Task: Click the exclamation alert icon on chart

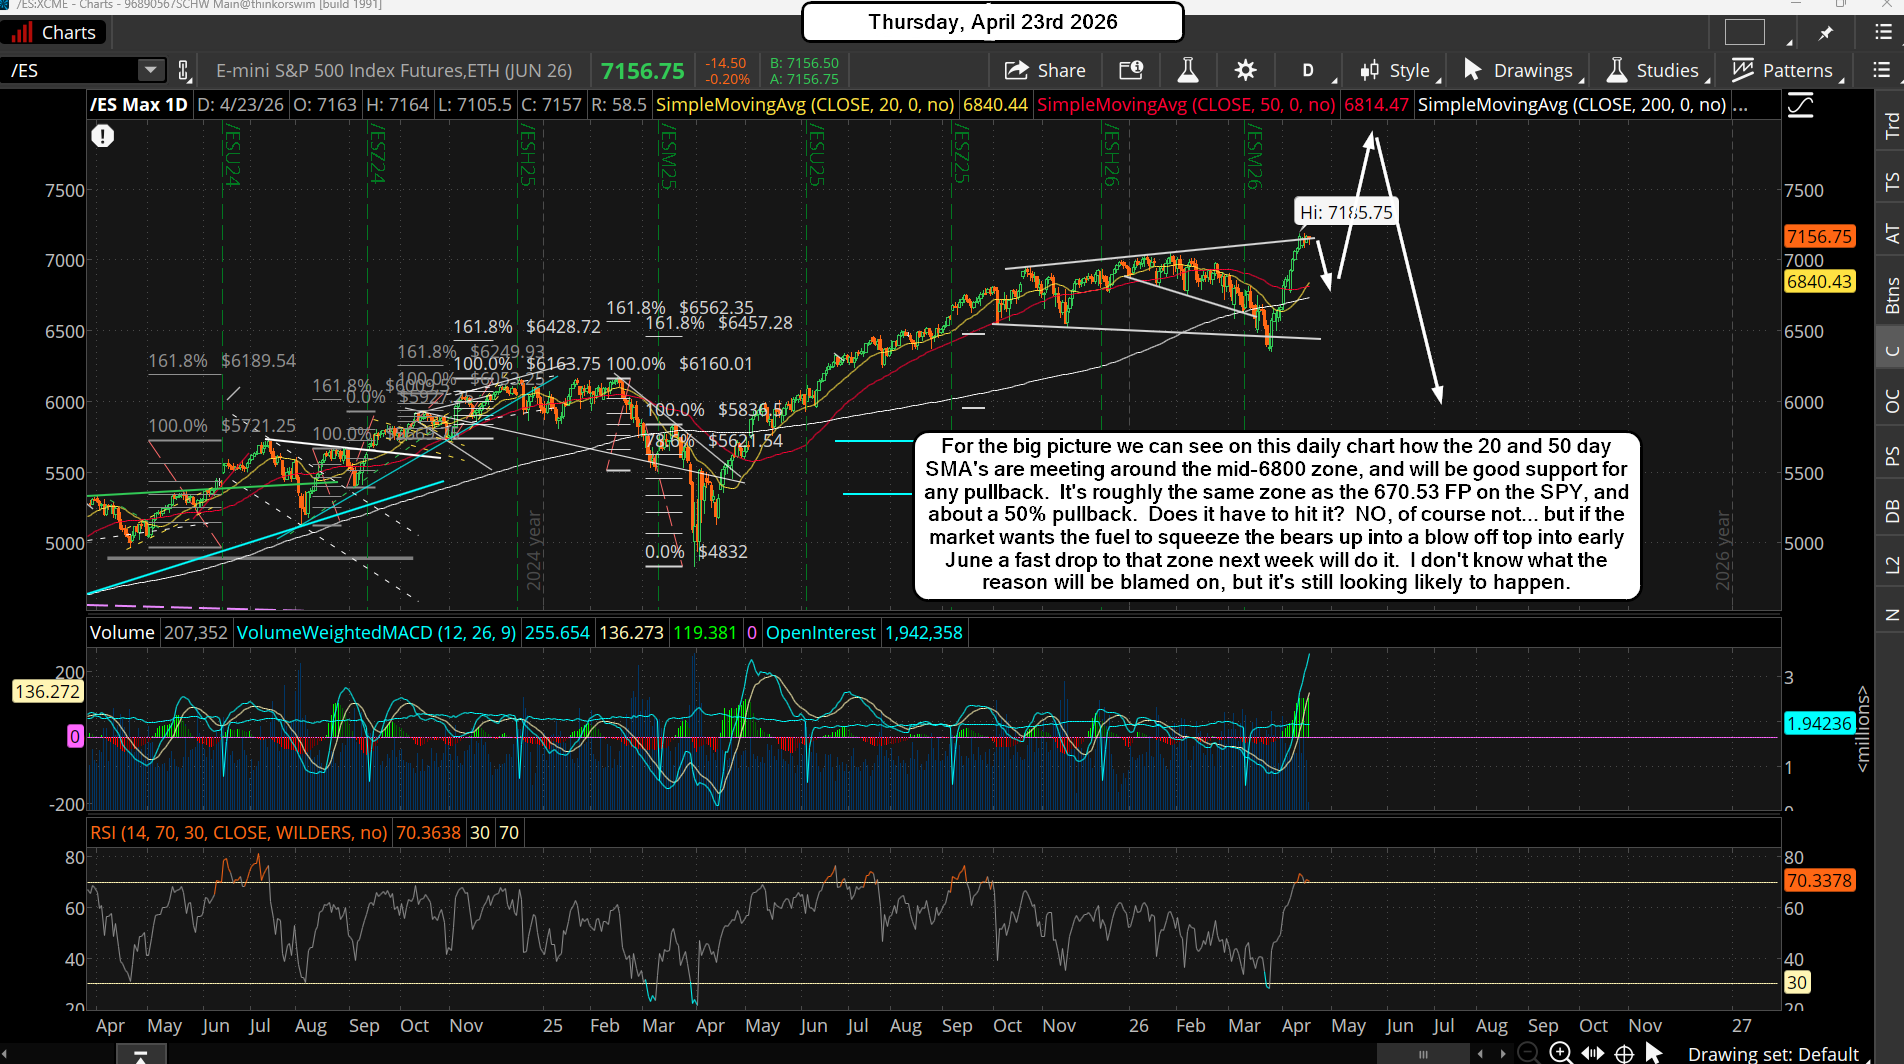Action: (x=102, y=136)
